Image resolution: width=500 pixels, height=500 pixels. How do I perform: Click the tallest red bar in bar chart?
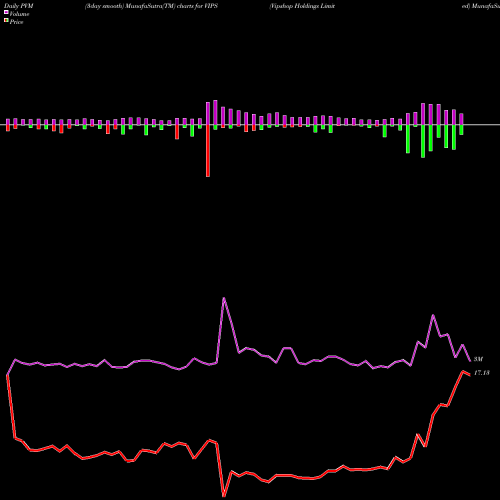[x=208, y=151]
